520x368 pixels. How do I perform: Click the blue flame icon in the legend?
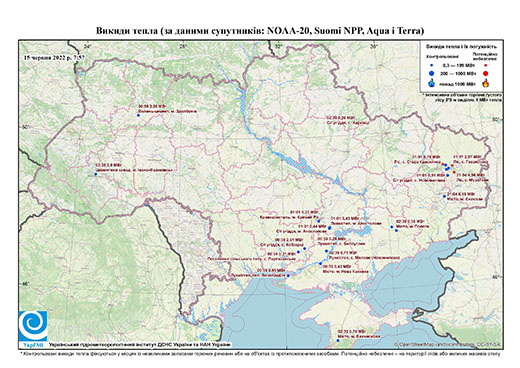coord(432,83)
